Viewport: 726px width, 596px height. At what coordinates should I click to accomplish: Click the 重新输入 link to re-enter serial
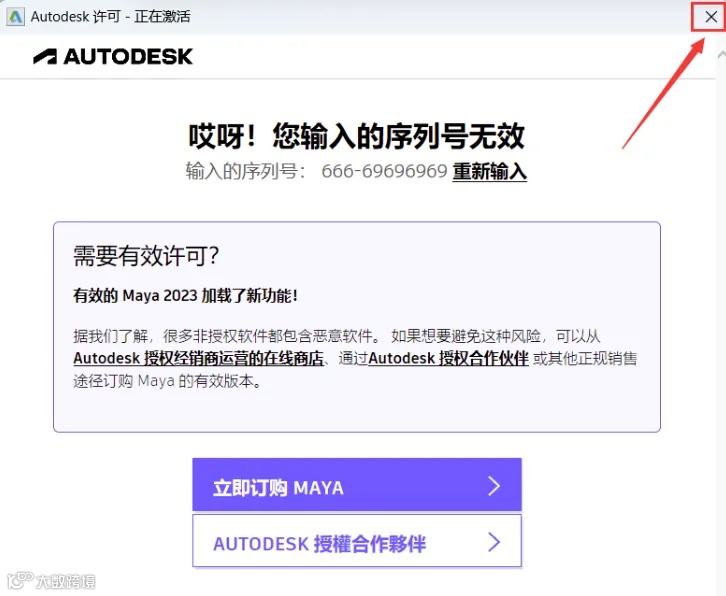point(489,172)
